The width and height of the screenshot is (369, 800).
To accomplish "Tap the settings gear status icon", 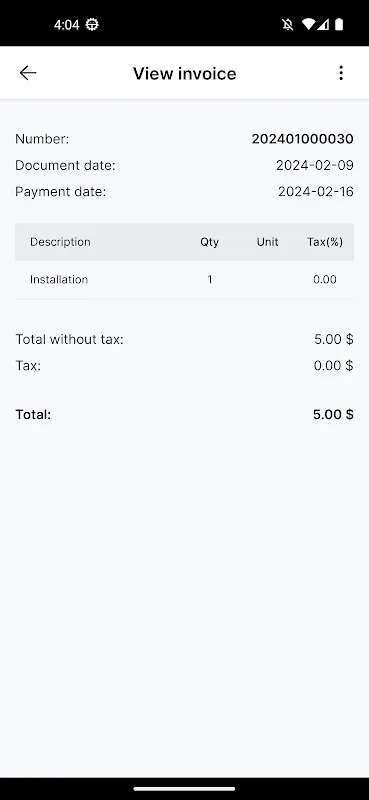I will (x=92, y=24).
